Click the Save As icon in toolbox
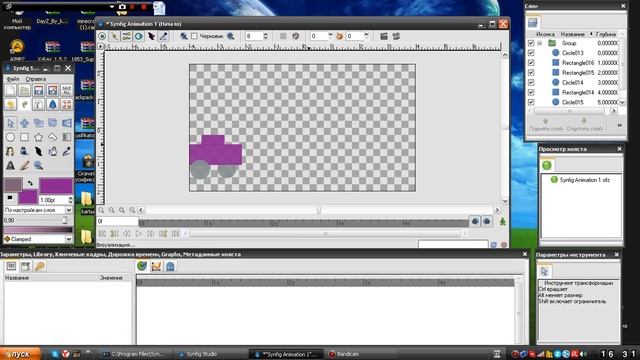The height and width of the screenshot is (360, 640). pyautogui.click(x=53, y=90)
